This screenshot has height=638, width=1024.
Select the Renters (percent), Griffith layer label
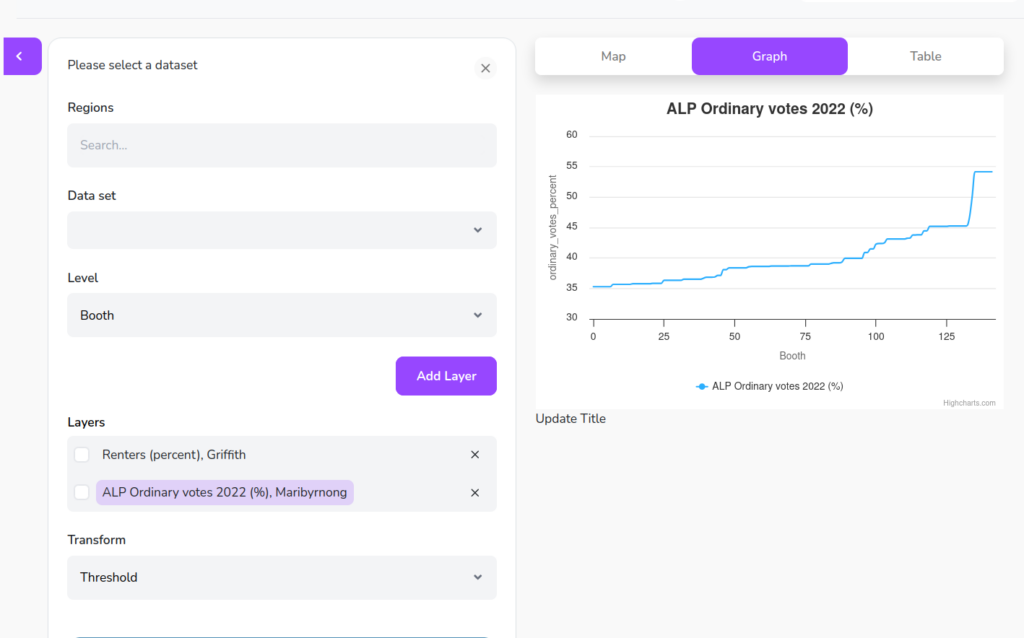(x=173, y=455)
